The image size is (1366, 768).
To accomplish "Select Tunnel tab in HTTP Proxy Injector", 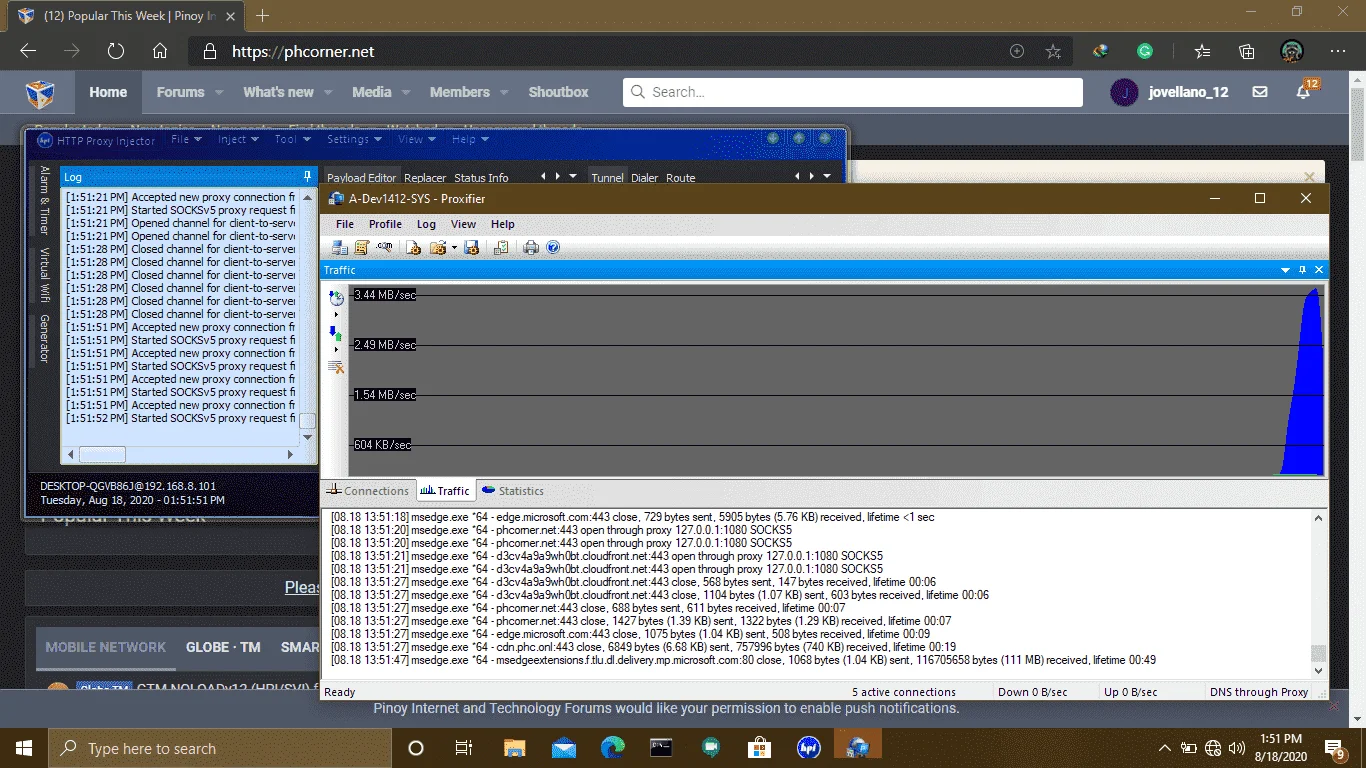I will pyautogui.click(x=607, y=177).
